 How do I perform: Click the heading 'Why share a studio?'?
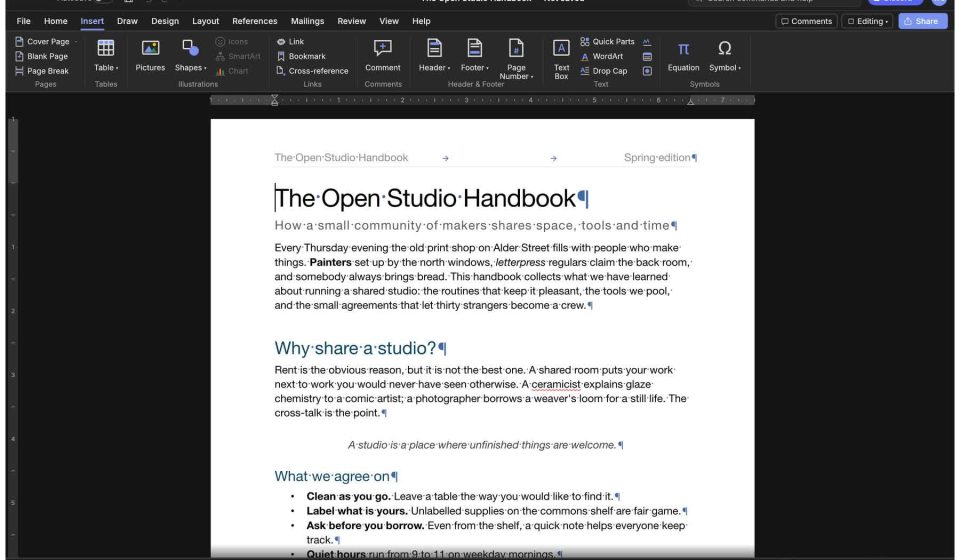click(x=355, y=348)
